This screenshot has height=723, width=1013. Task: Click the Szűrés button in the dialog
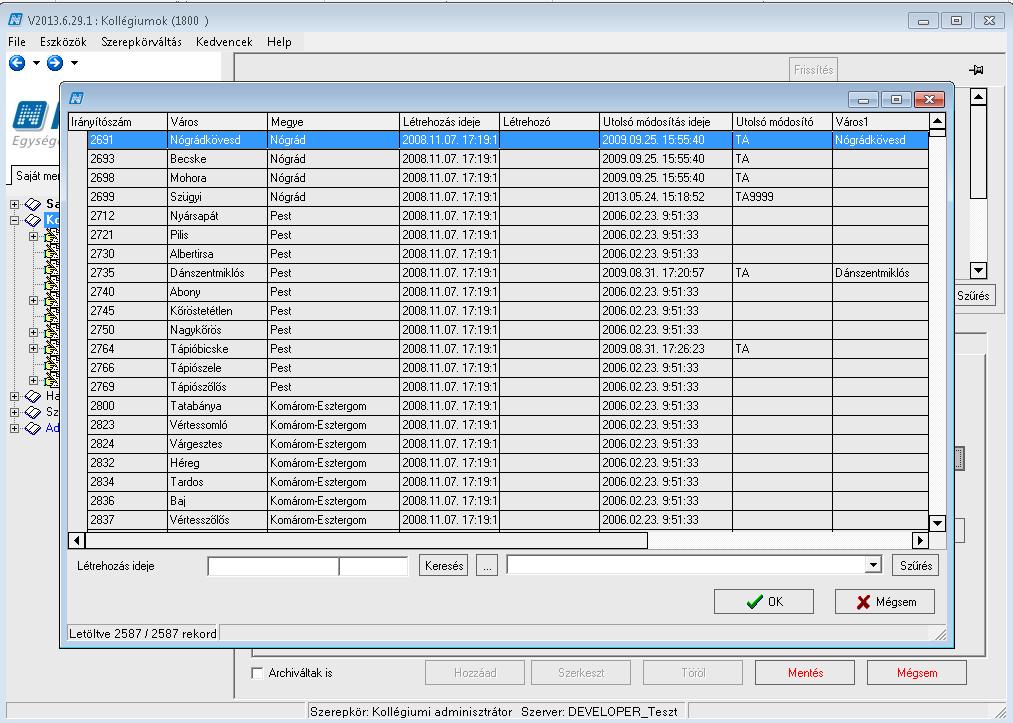pyautogui.click(x=915, y=565)
